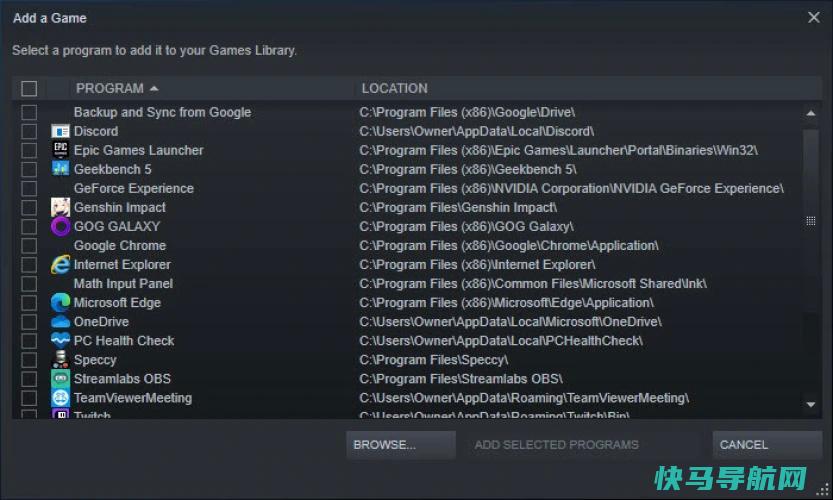The width and height of the screenshot is (833, 500).
Task: Close the Add a Game dialog
Action: 813,18
